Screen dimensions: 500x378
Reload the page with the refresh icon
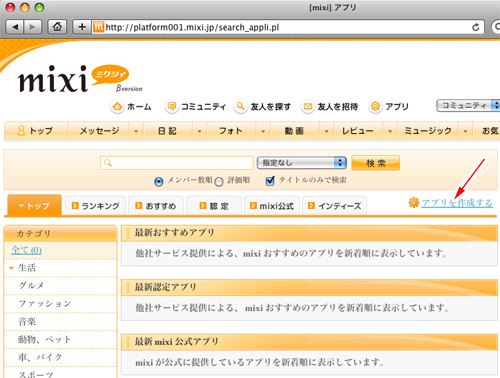476,27
